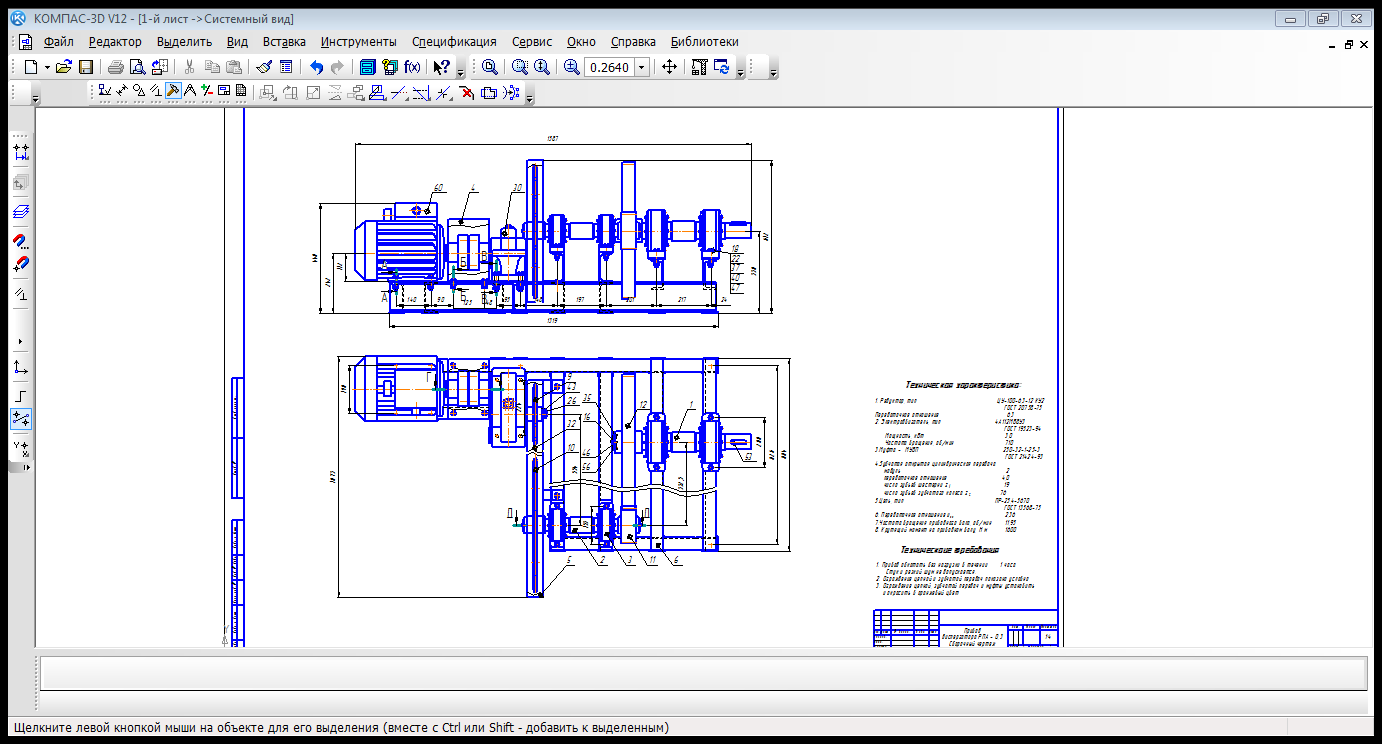Open the Инструменты menu

[359, 42]
